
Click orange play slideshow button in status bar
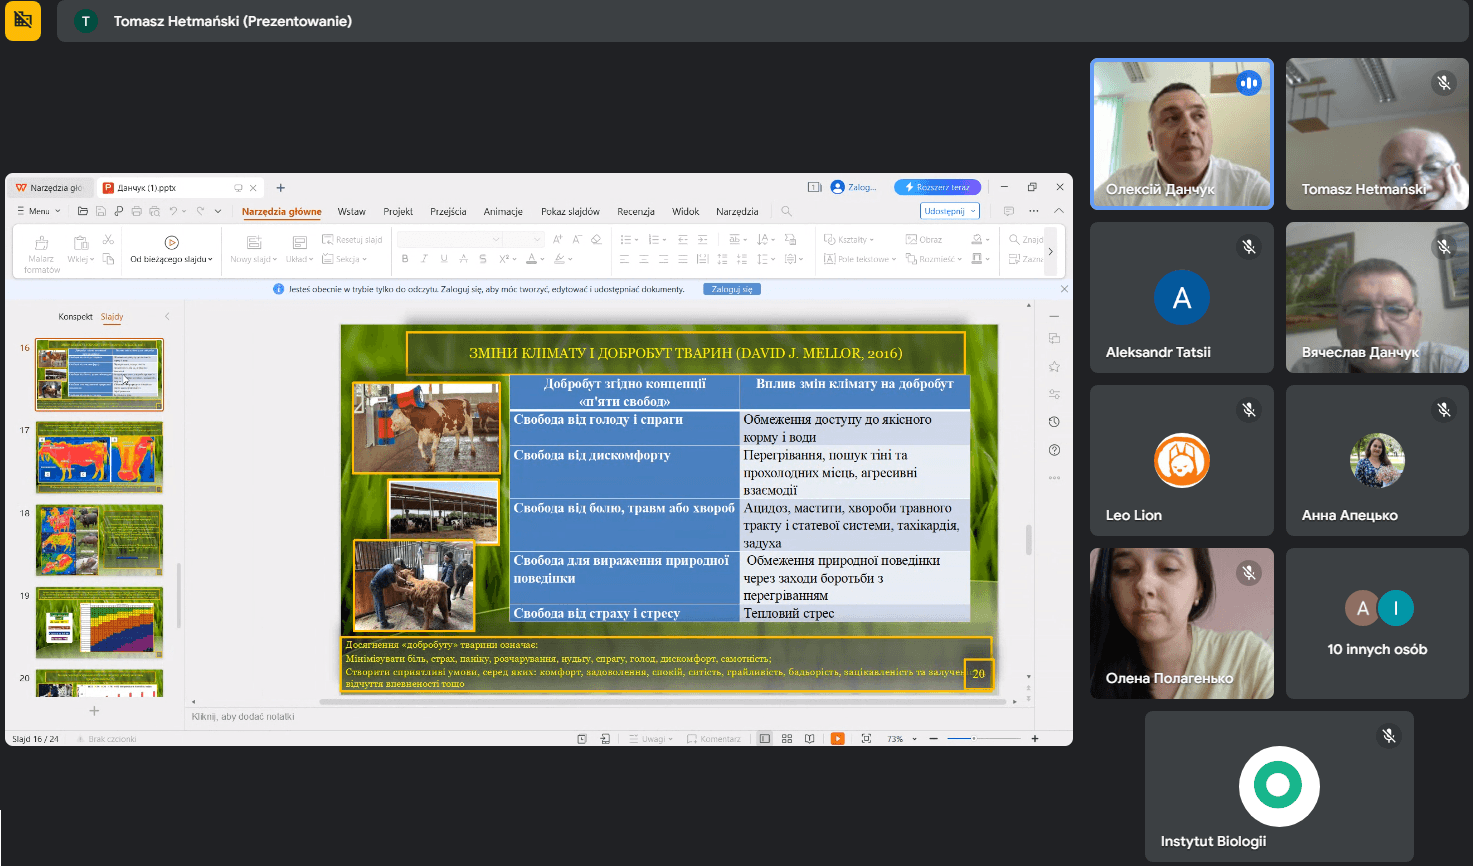838,739
